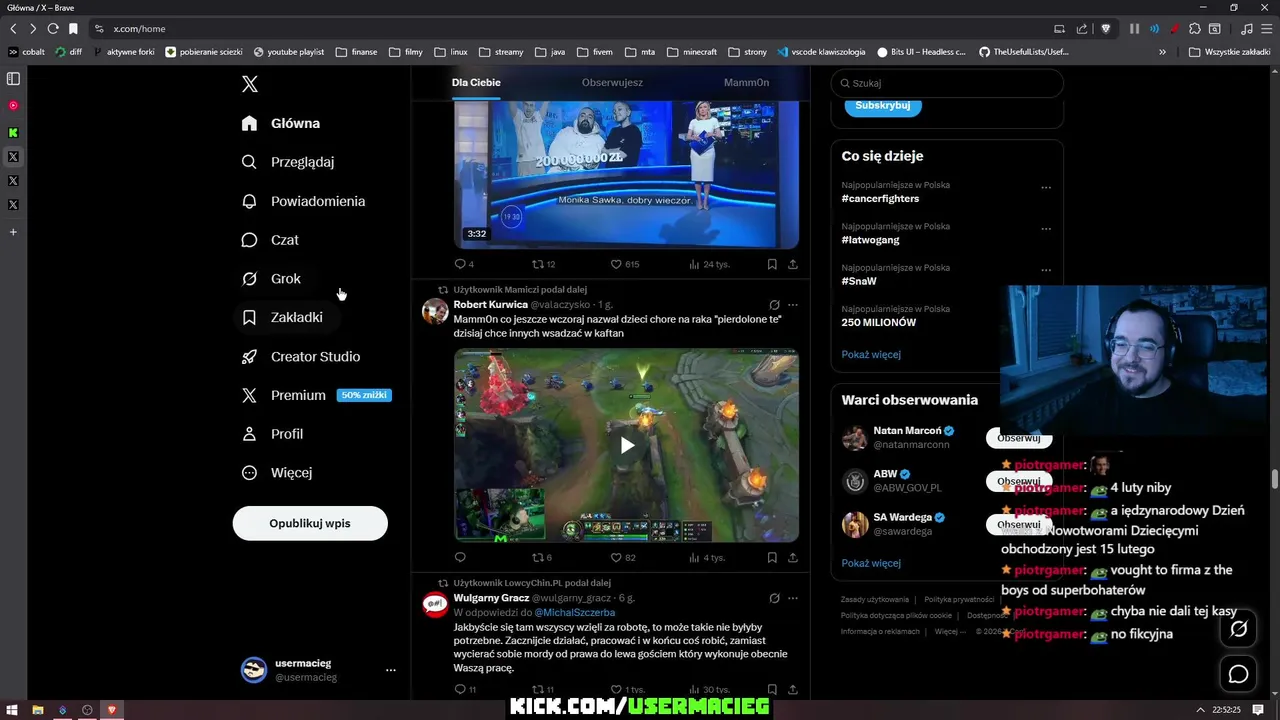Open Grok icon on Wulgarny Gracz post
The height and width of the screenshot is (720, 1280).
774,598
